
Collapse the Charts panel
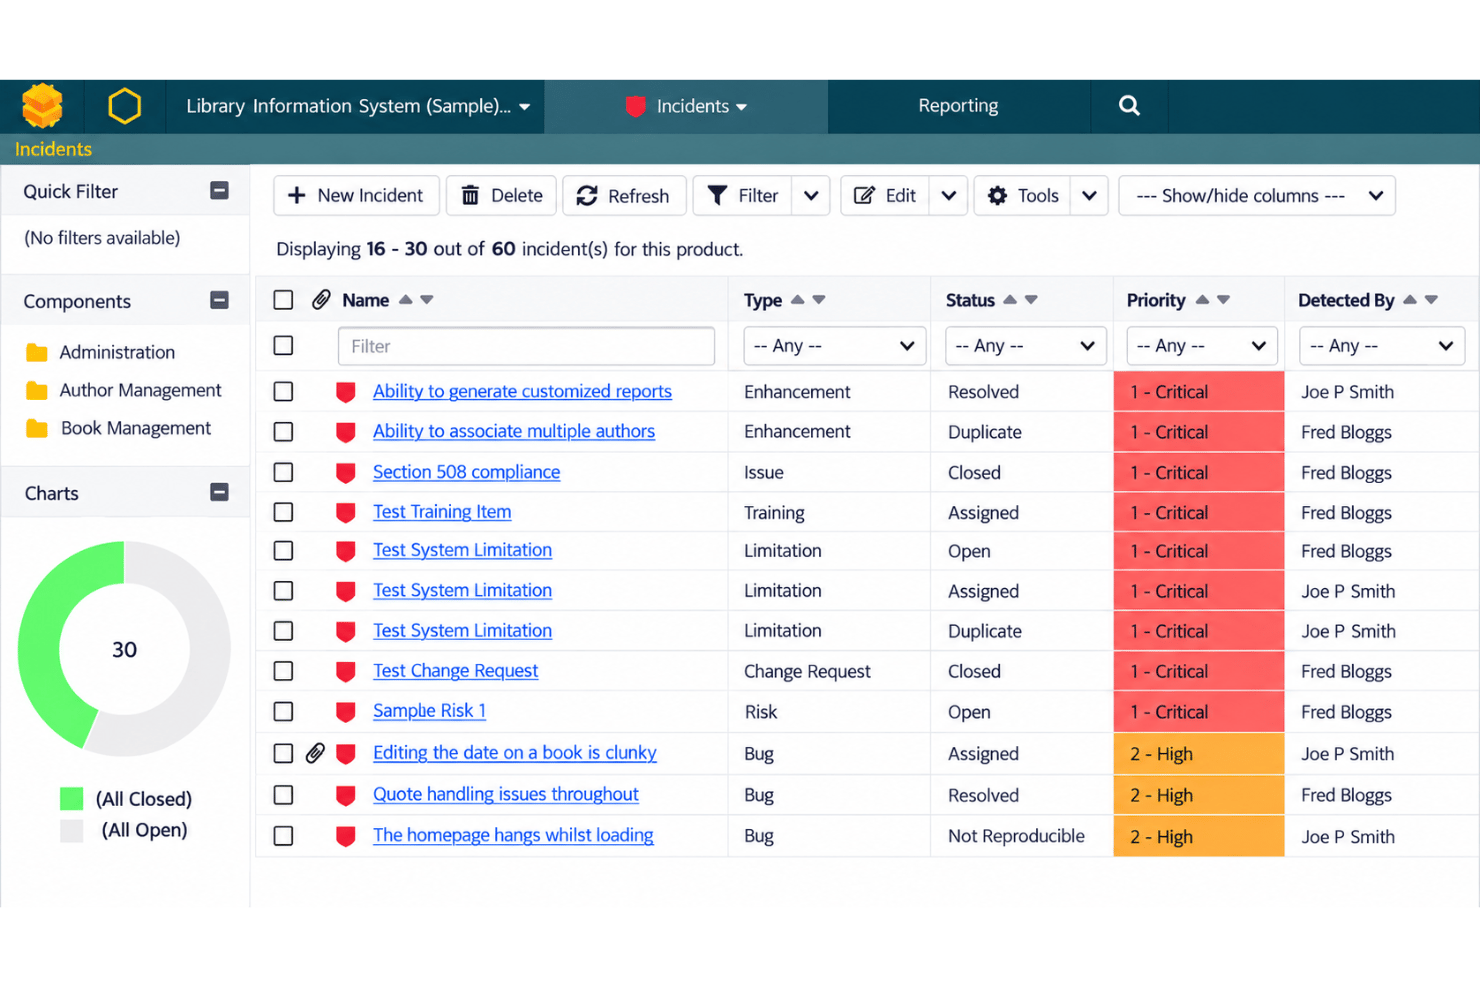click(x=219, y=493)
